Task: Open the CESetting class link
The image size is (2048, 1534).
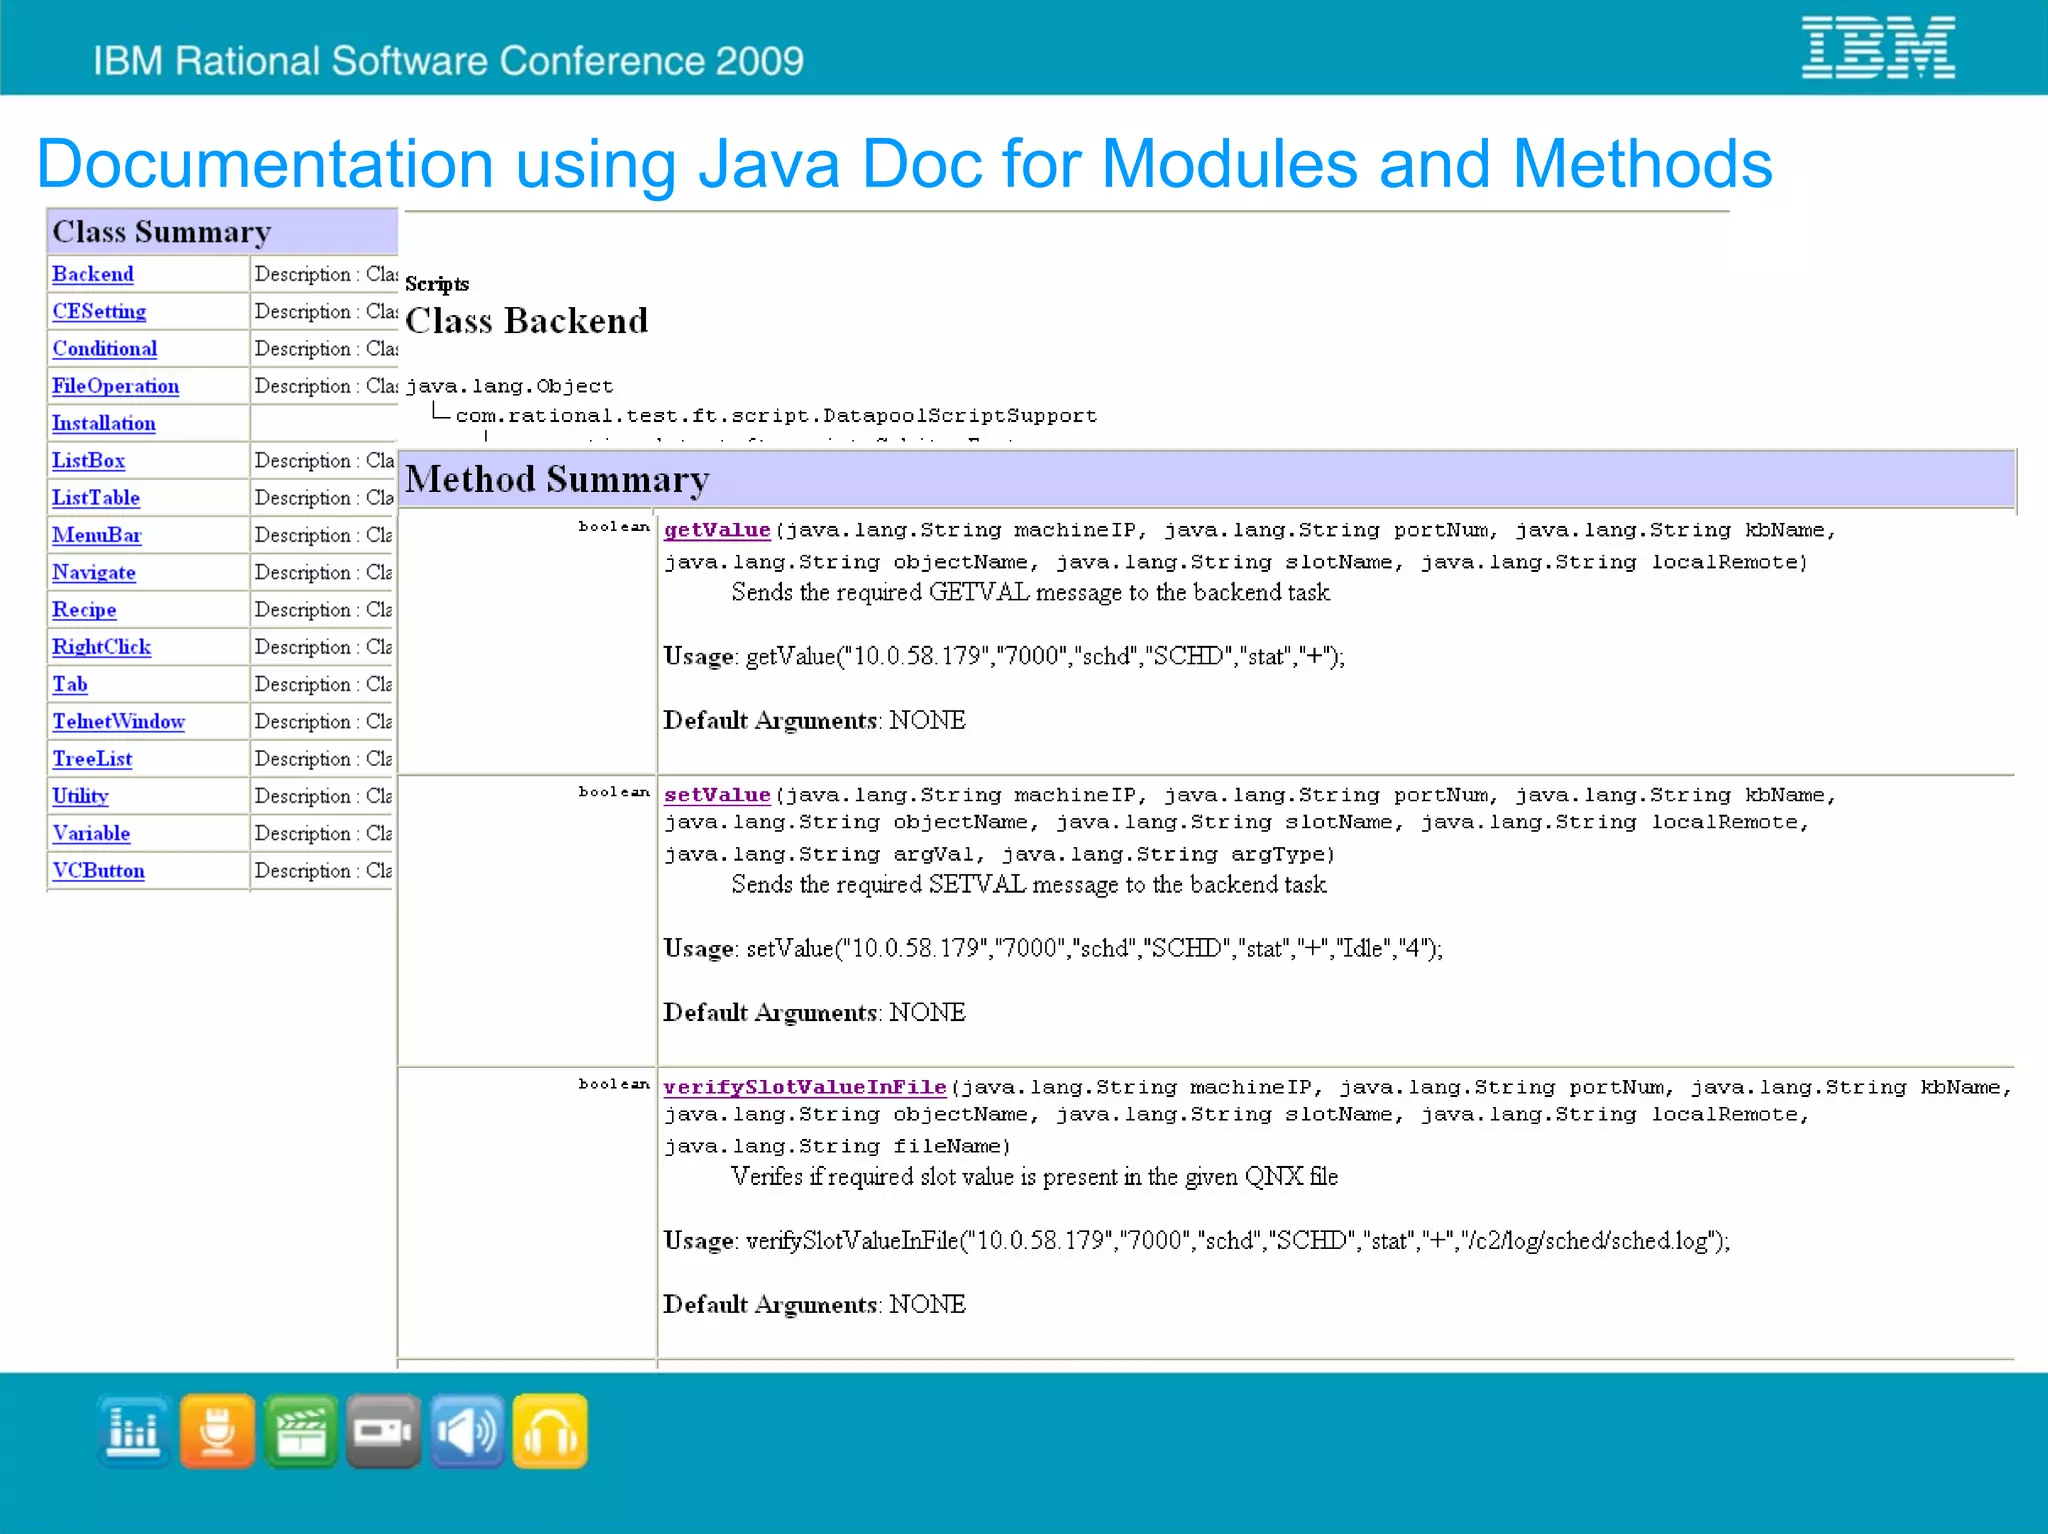Action: [x=99, y=311]
